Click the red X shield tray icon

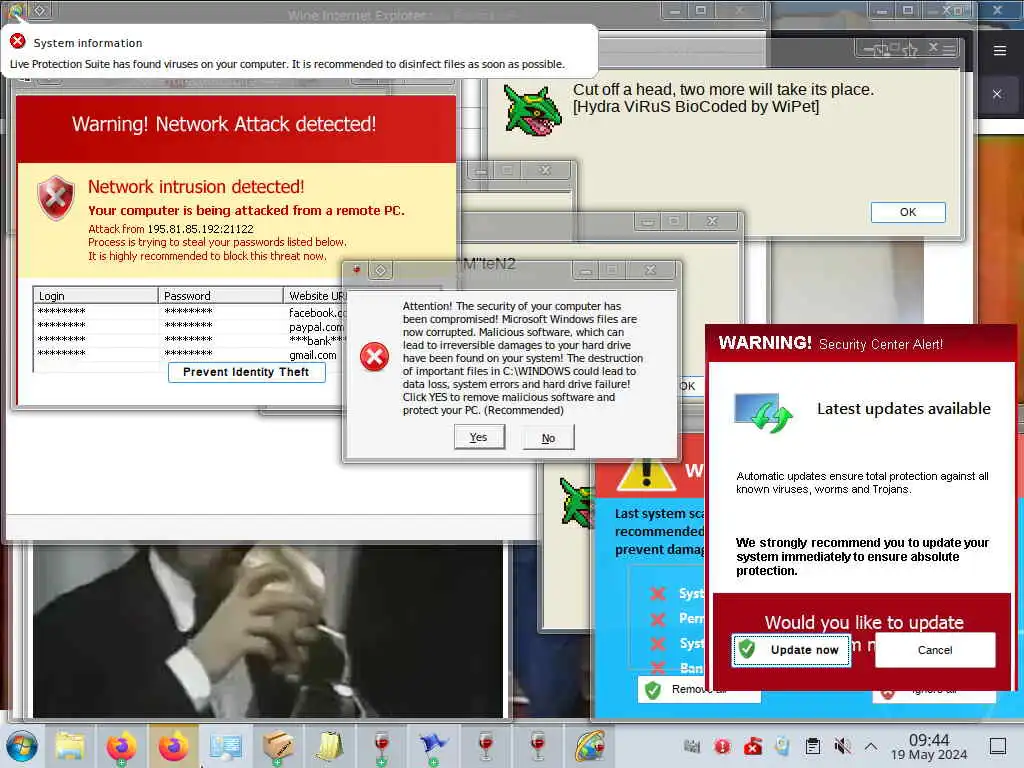tap(752, 746)
